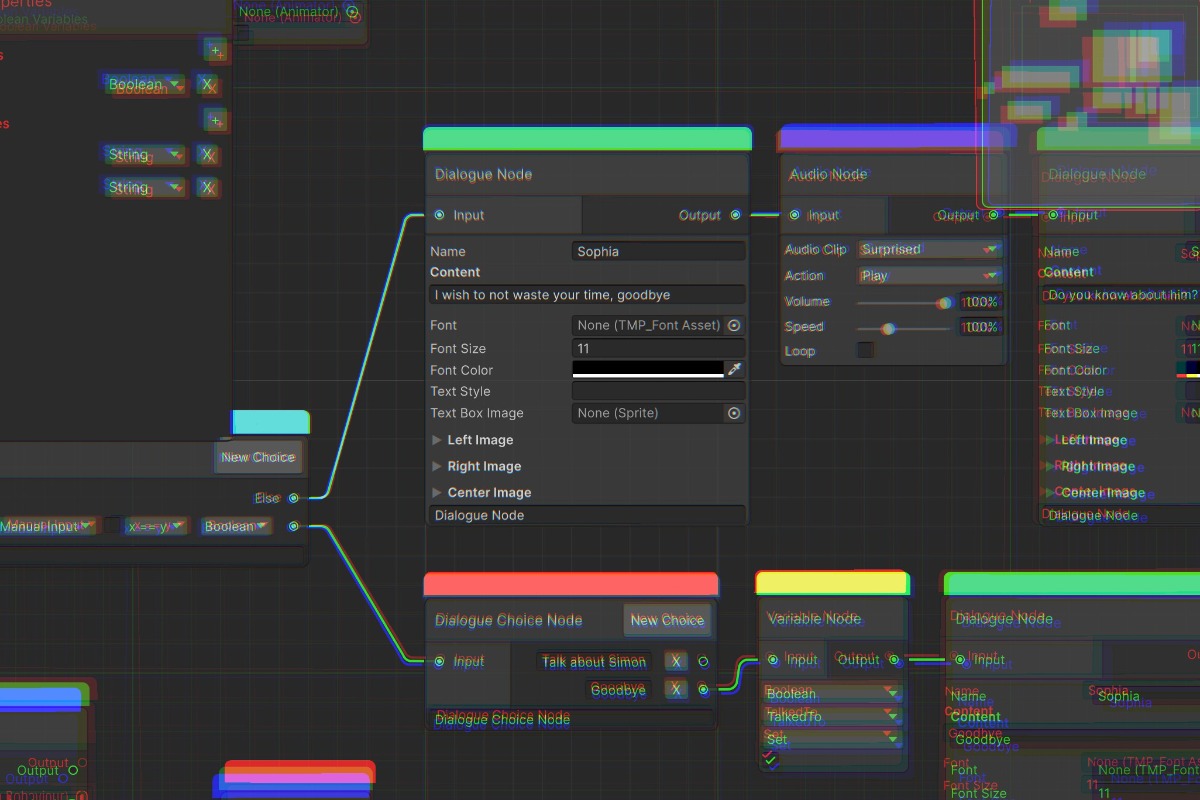
Task: Expand the Left Image section
Action: pyautogui.click(x=436, y=440)
